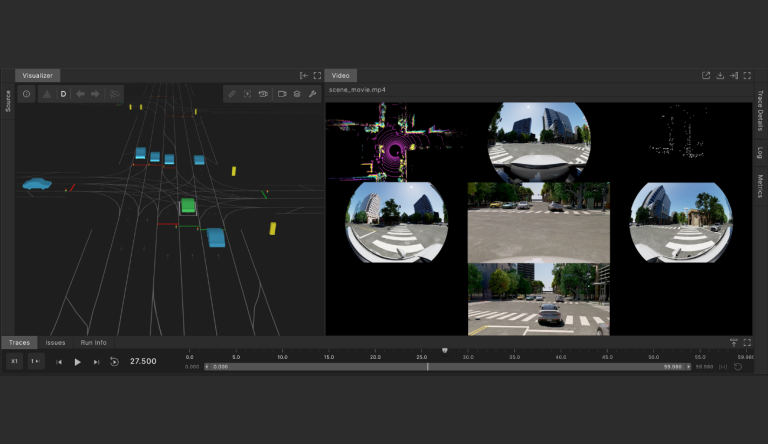Select the ruler measure tool in Visualizer
The width and height of the screenshot is (768, 444).
[232, 94]
